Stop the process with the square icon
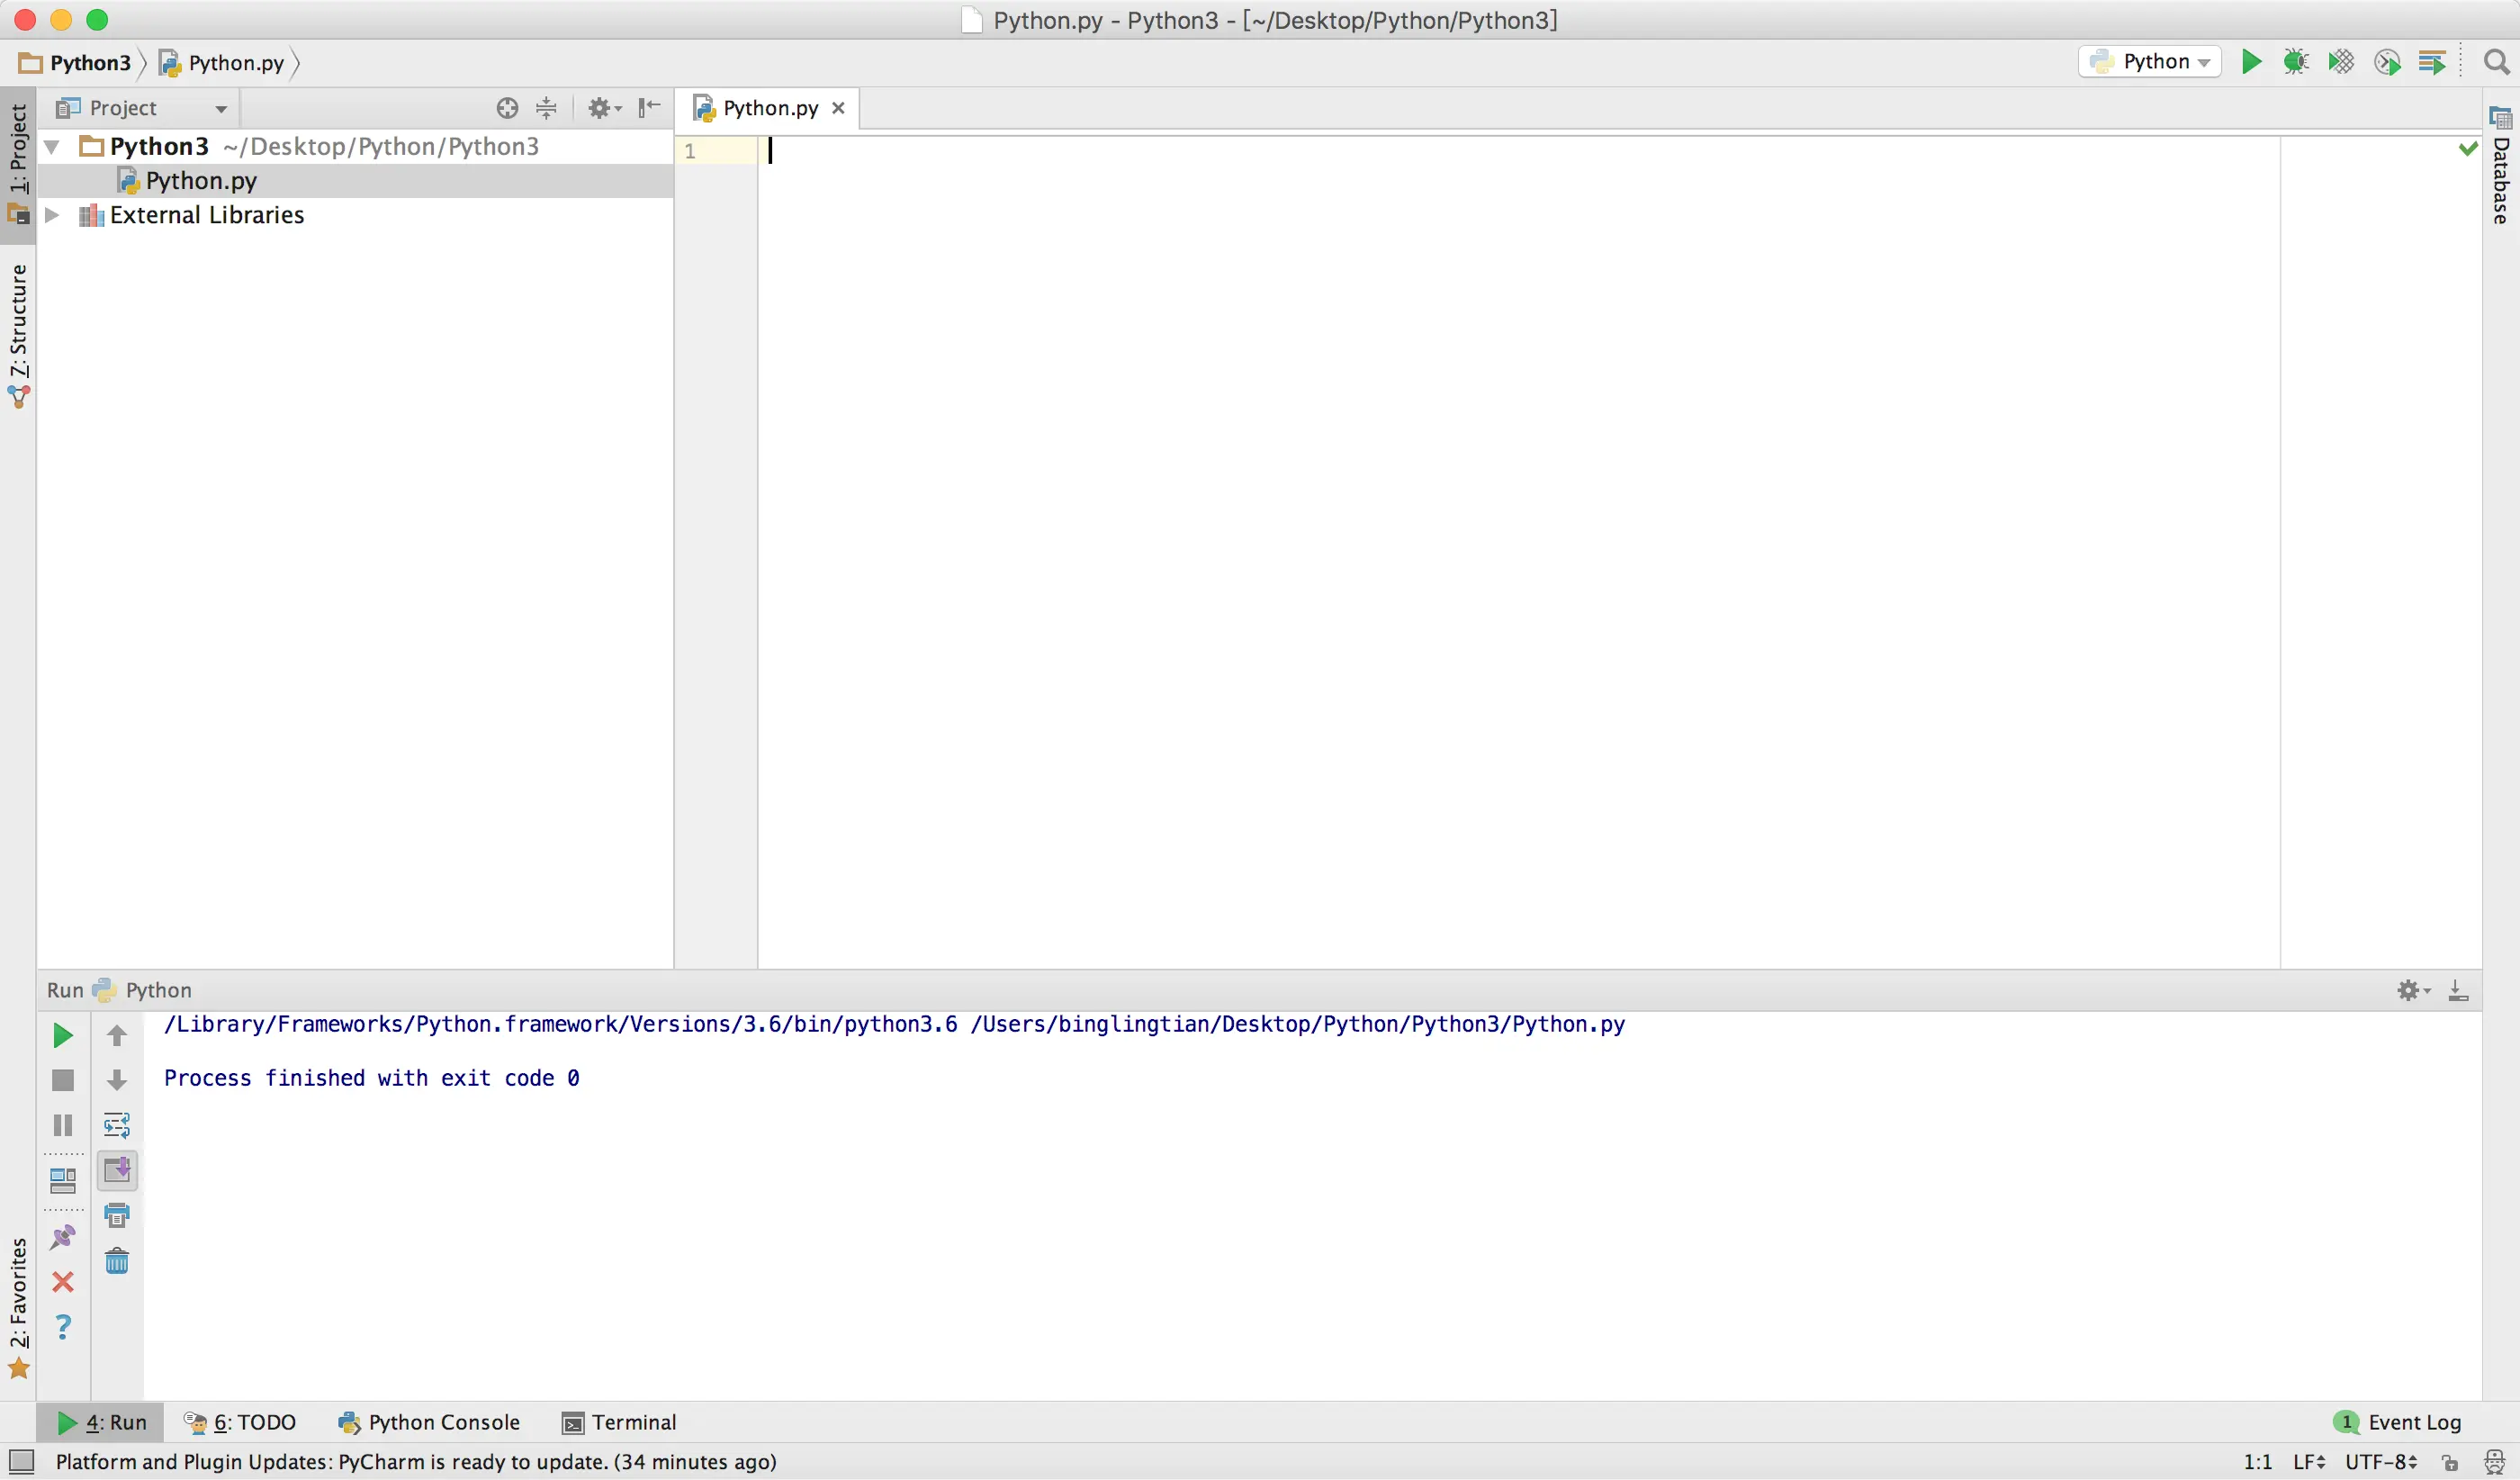This screenshot has width=2520, height=1480. [x=62, y=1080]
